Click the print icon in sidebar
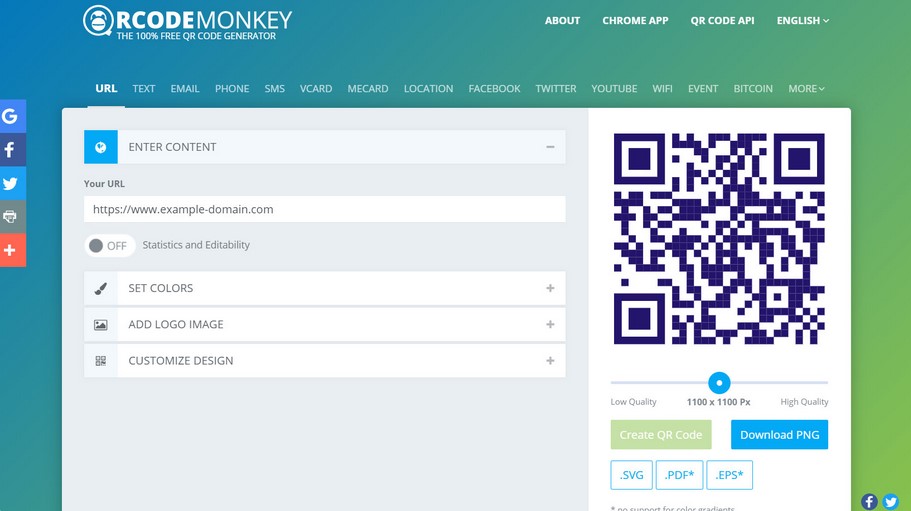The width and height of the screenshot is (911, 511). coord(11,216)
